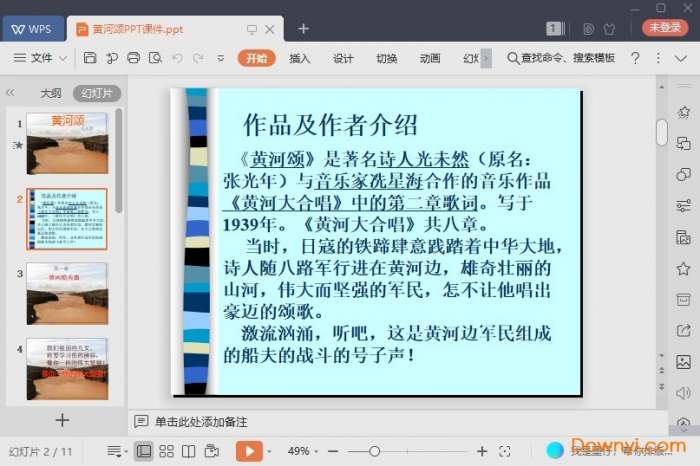Viewport: 700px width, 466px height.
Task: Open the notes layout dropdown in the status bar
Action: click(x=117, y=451)
